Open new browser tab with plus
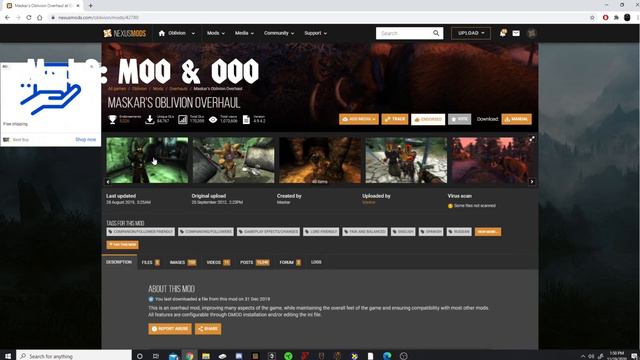The width and height of the screenshot is (640, 360). [x=91, y=6]
